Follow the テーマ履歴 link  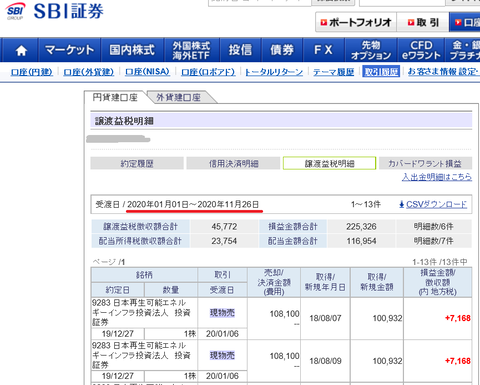pyautogui.click(x=333, y=72)
